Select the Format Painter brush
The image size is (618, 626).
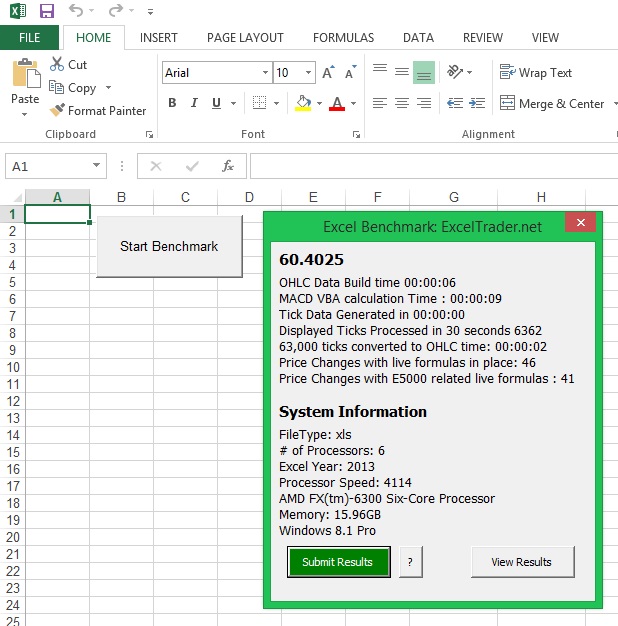(57, 110)
